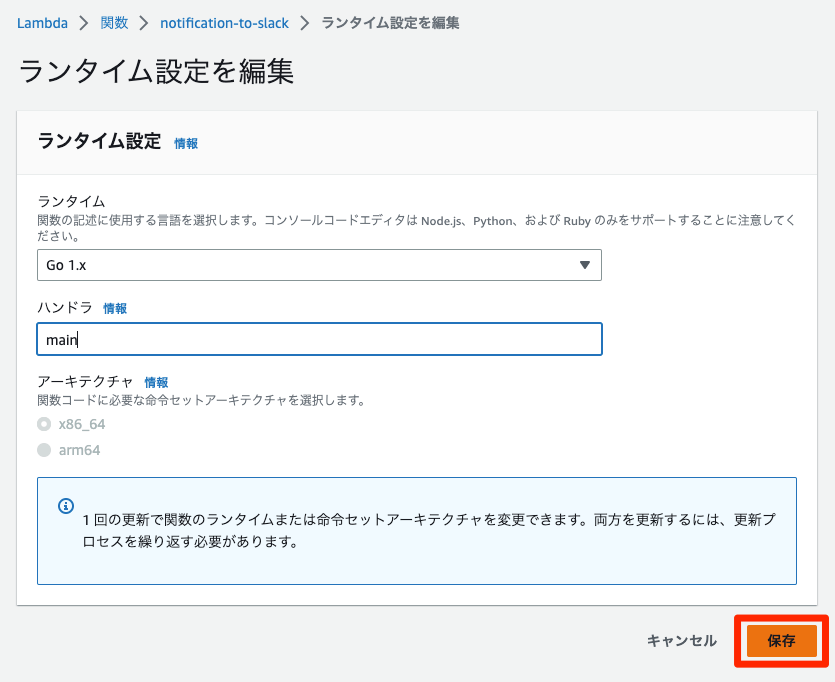Select the x86_64 architecture radio button
This screenshot has width=835, height=682.
pyautogui.click(x=44, y=424)
